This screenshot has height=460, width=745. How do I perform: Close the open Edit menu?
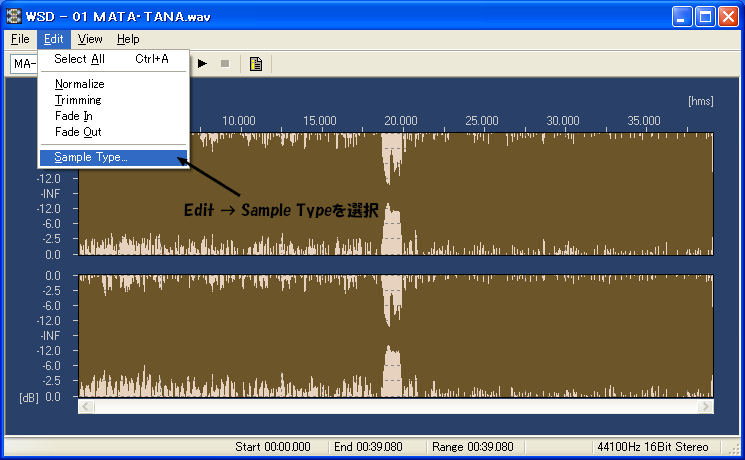pyautogui.click(x=53, y=39)
